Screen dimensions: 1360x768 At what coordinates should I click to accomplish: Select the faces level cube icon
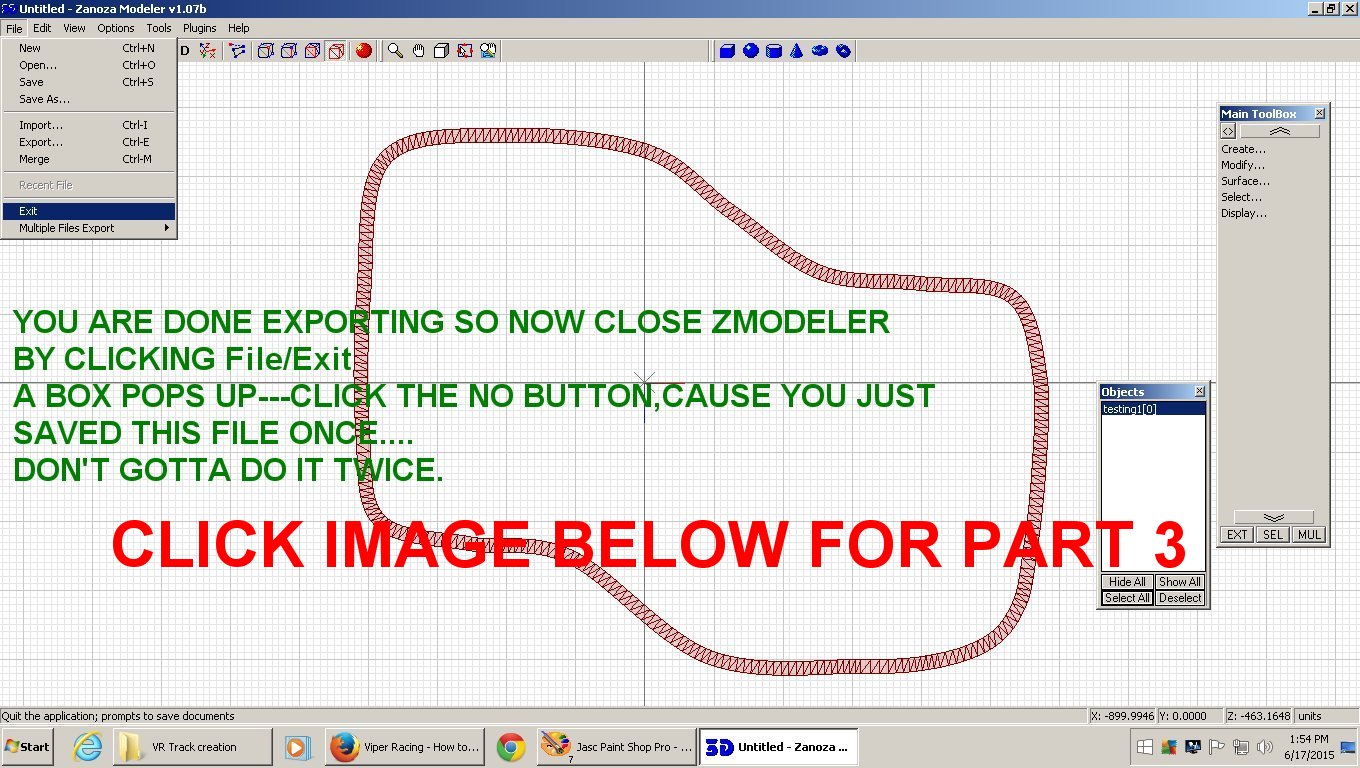(x=313, y=50)
